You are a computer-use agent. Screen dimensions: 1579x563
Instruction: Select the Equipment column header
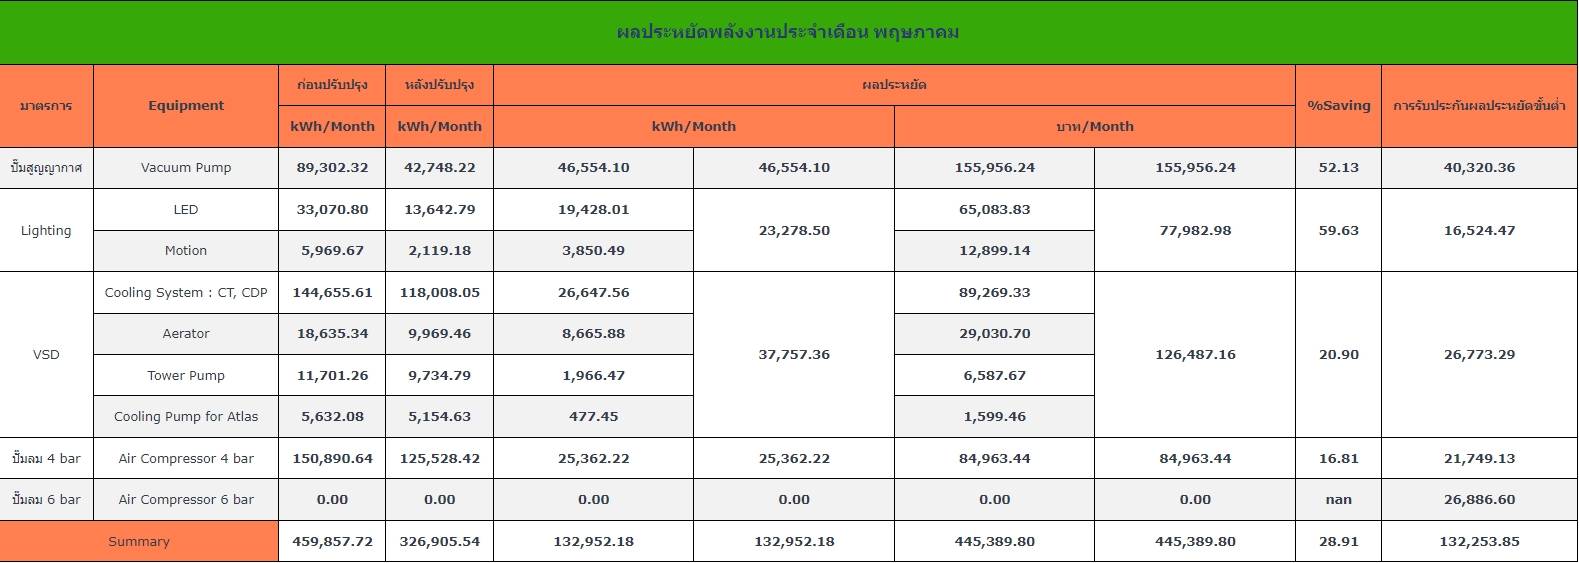tap(186, 106)
